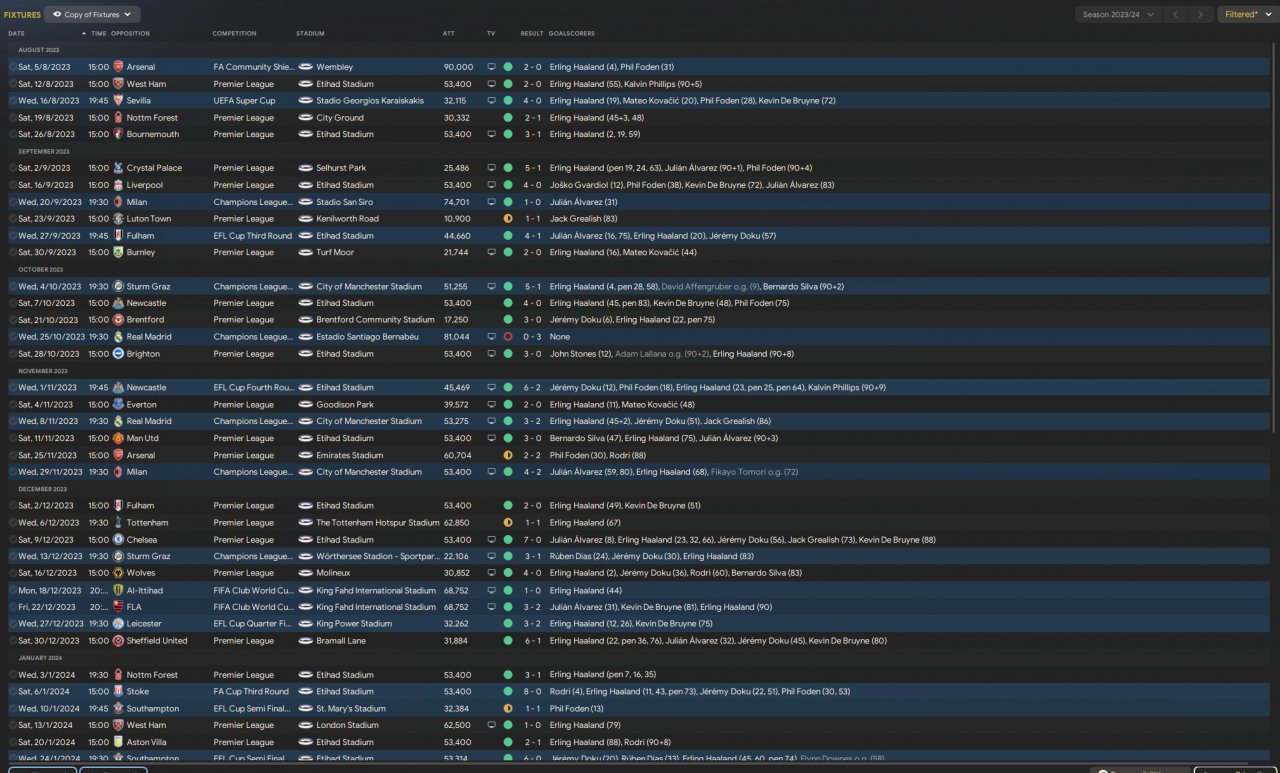Click the Chelsea club badge
The image size is (1280, 773).
coord(118,540)
